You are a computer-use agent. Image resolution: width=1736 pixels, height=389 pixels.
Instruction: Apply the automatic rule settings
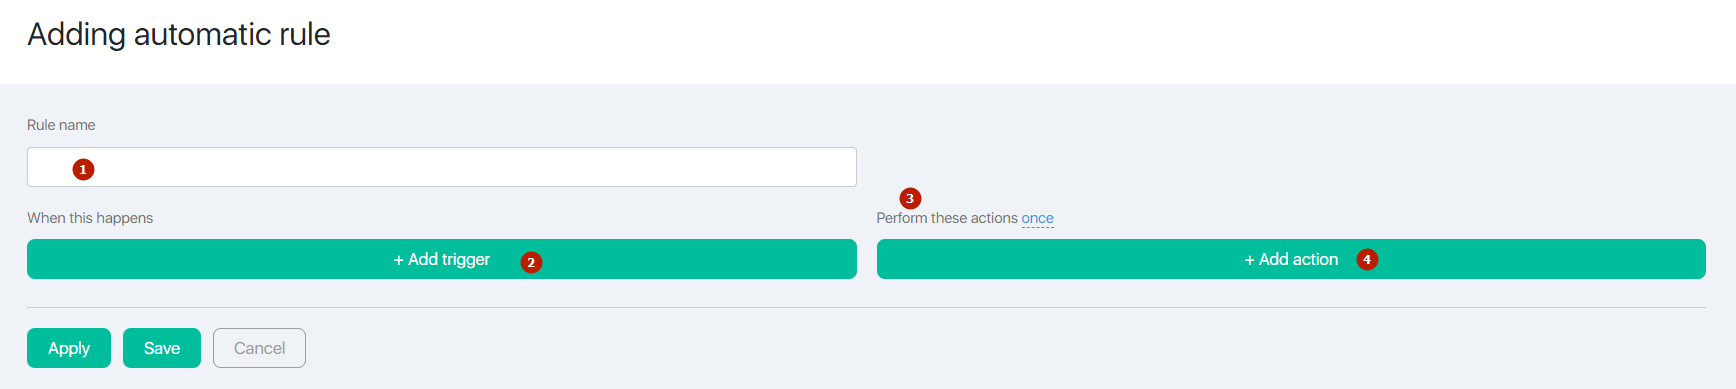[69, 348]
